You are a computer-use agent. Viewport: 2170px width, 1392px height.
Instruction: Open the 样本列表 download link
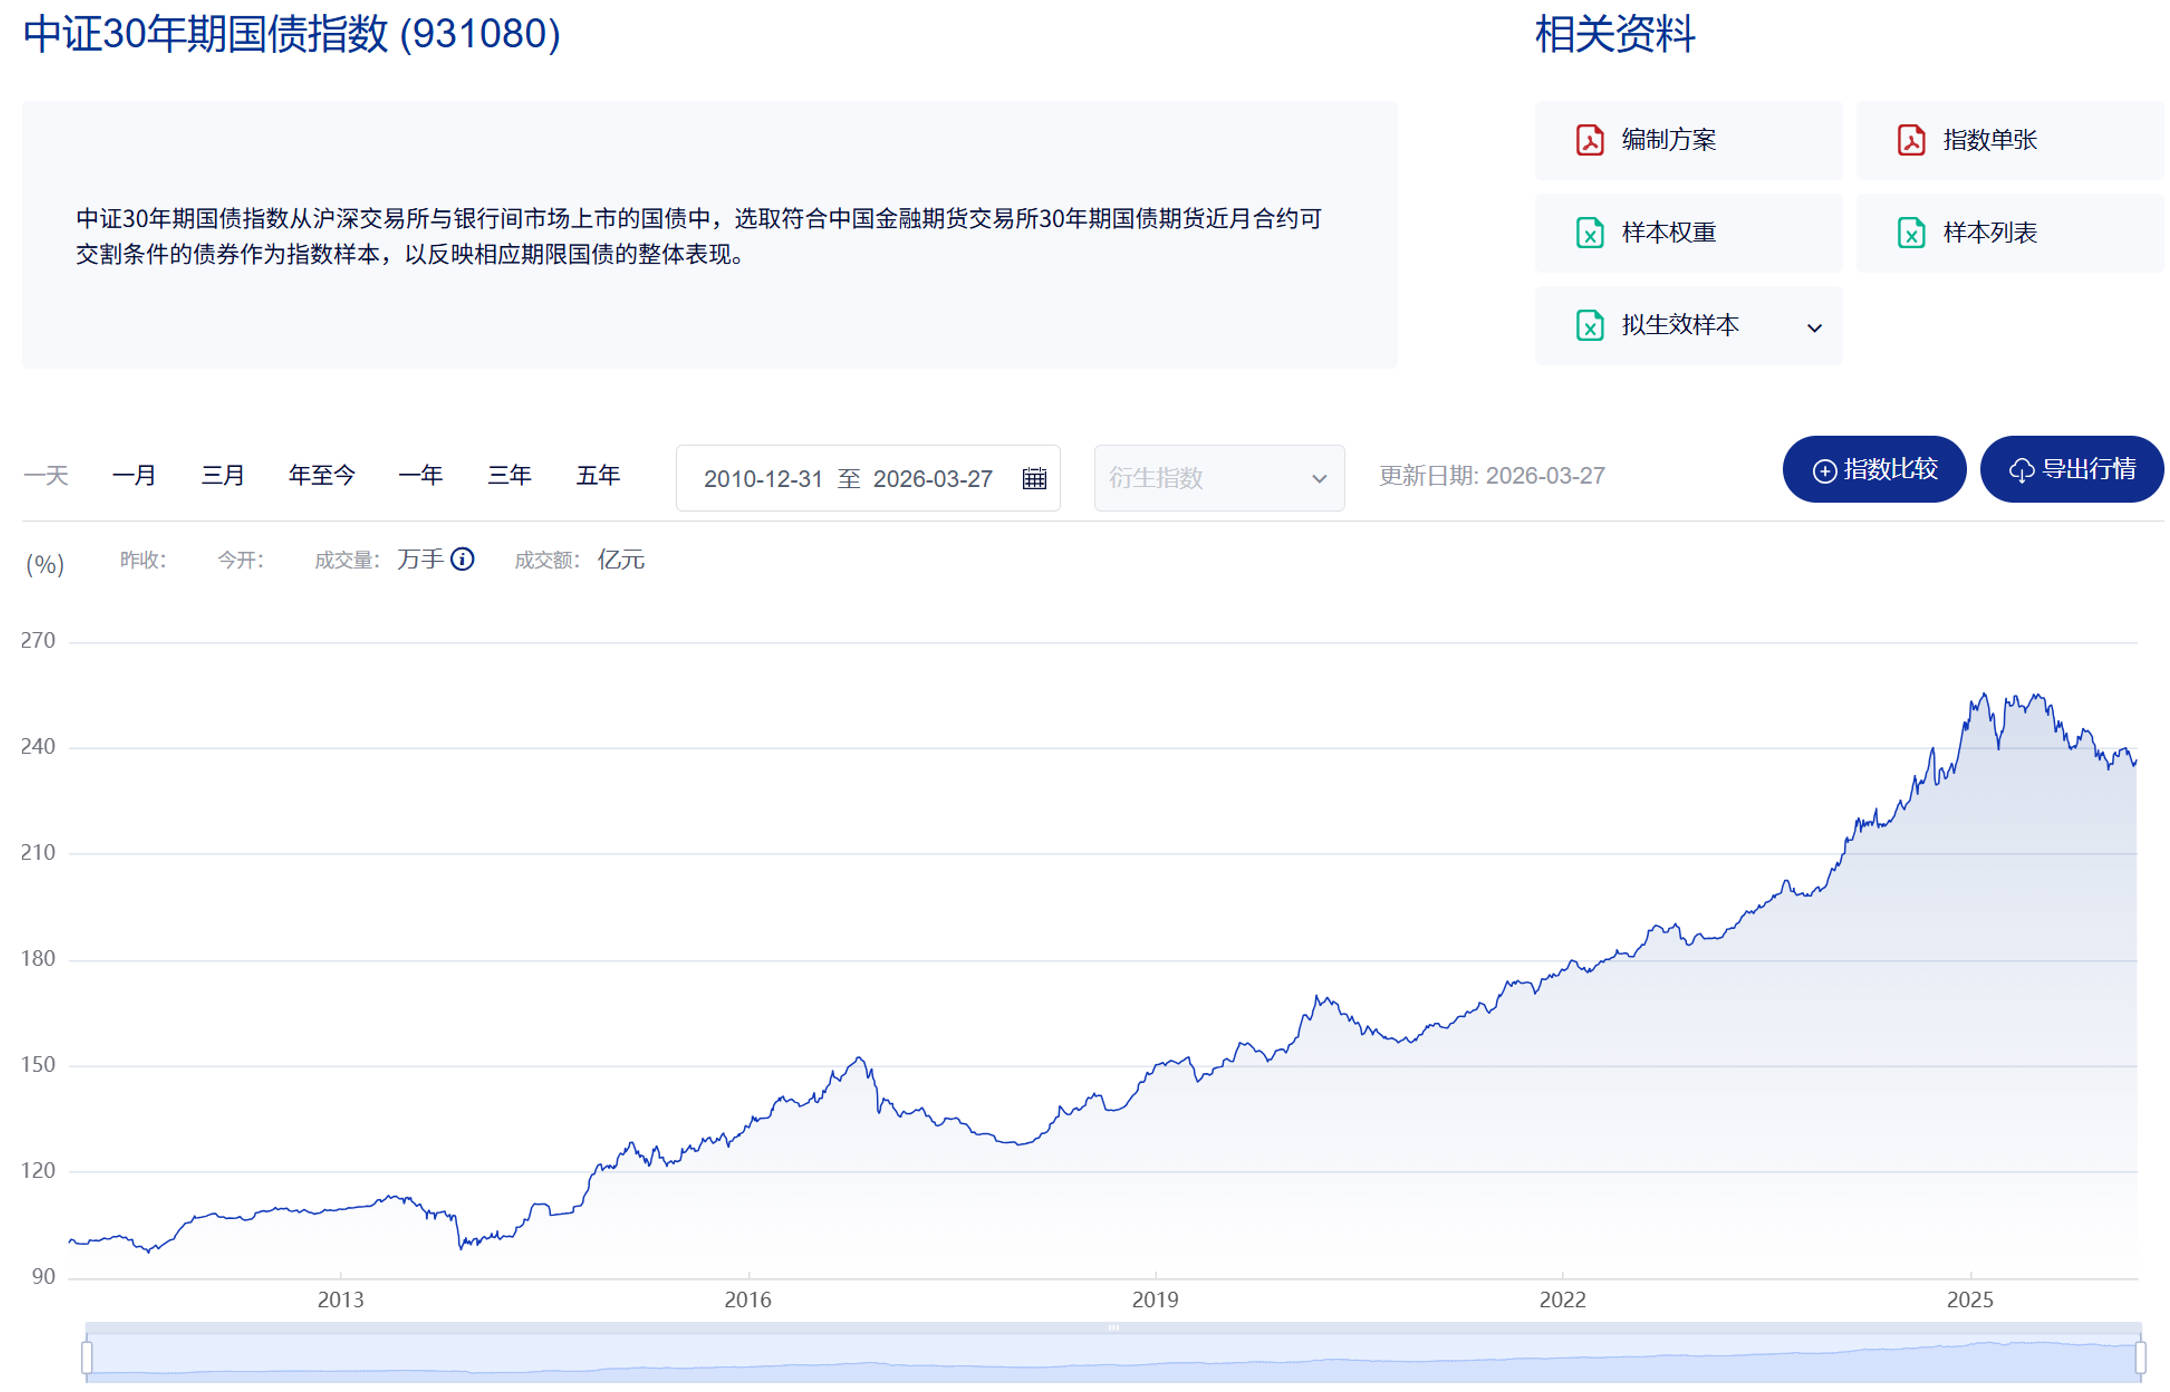[1988, 233]
